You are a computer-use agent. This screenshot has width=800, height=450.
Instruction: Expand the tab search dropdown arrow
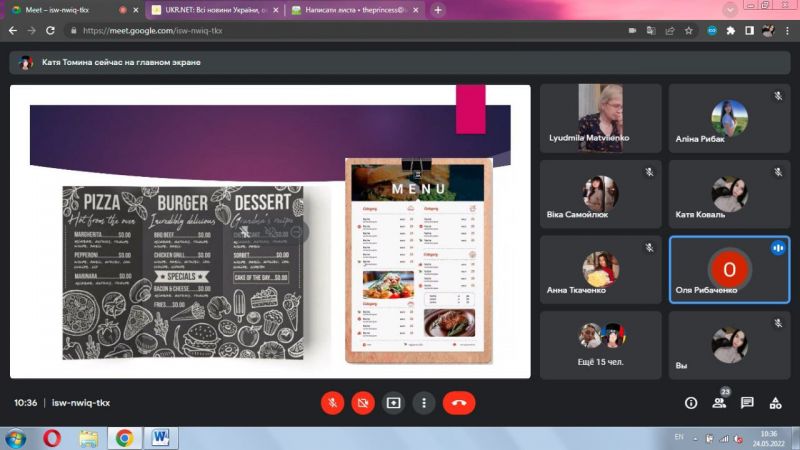coord(730,10)
